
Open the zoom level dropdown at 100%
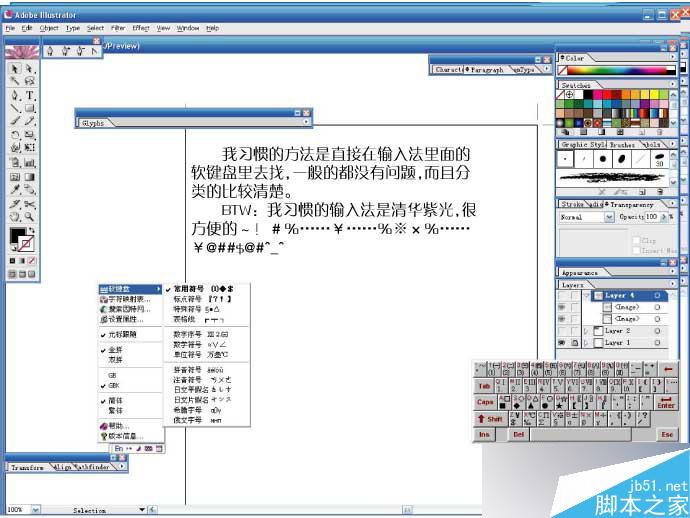coord(35,510)
